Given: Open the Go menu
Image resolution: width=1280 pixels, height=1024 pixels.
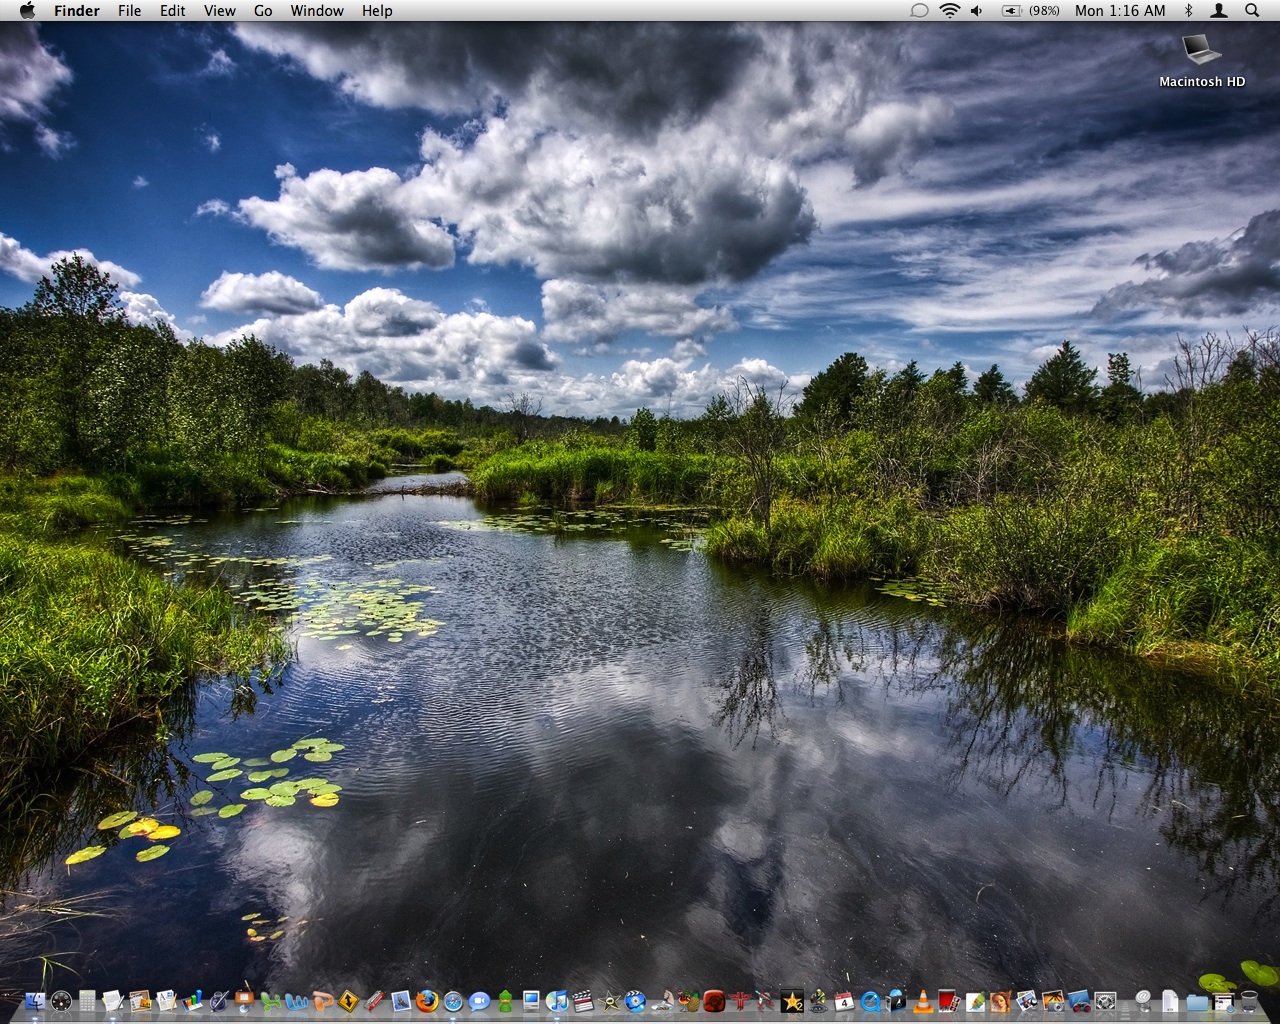Looking at the screenshot, I should click(x=263, y=11).
